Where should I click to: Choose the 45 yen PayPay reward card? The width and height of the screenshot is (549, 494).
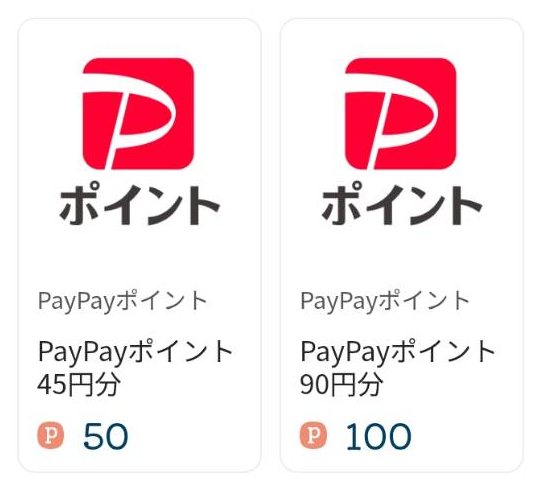coord(139,245)
